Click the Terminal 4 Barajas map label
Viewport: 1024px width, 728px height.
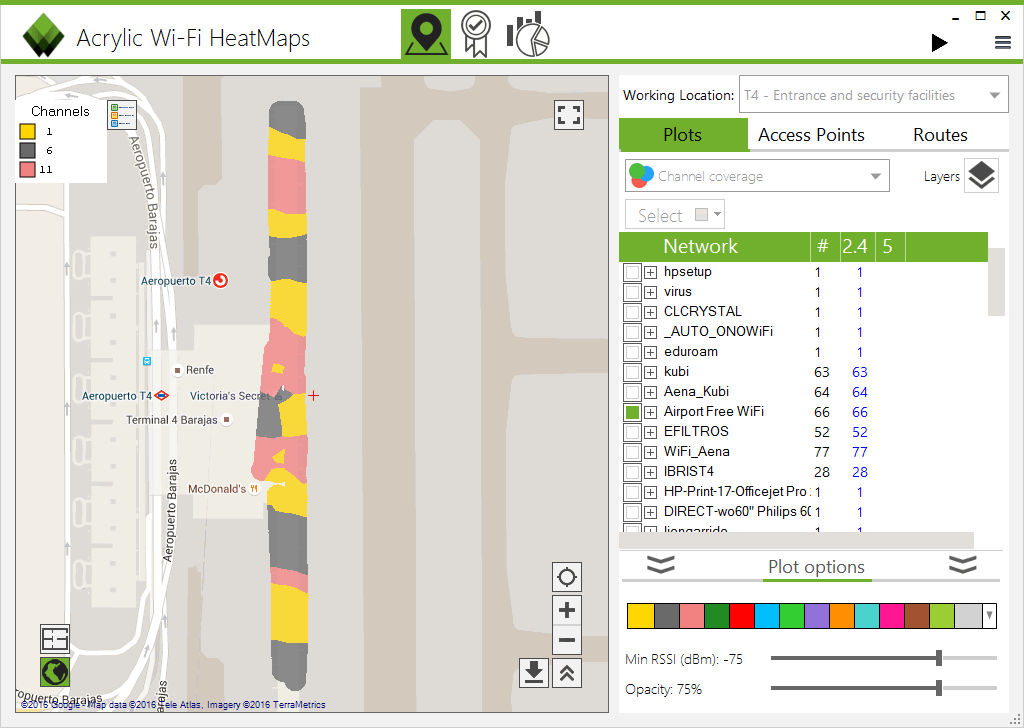[x=172, y=420]
